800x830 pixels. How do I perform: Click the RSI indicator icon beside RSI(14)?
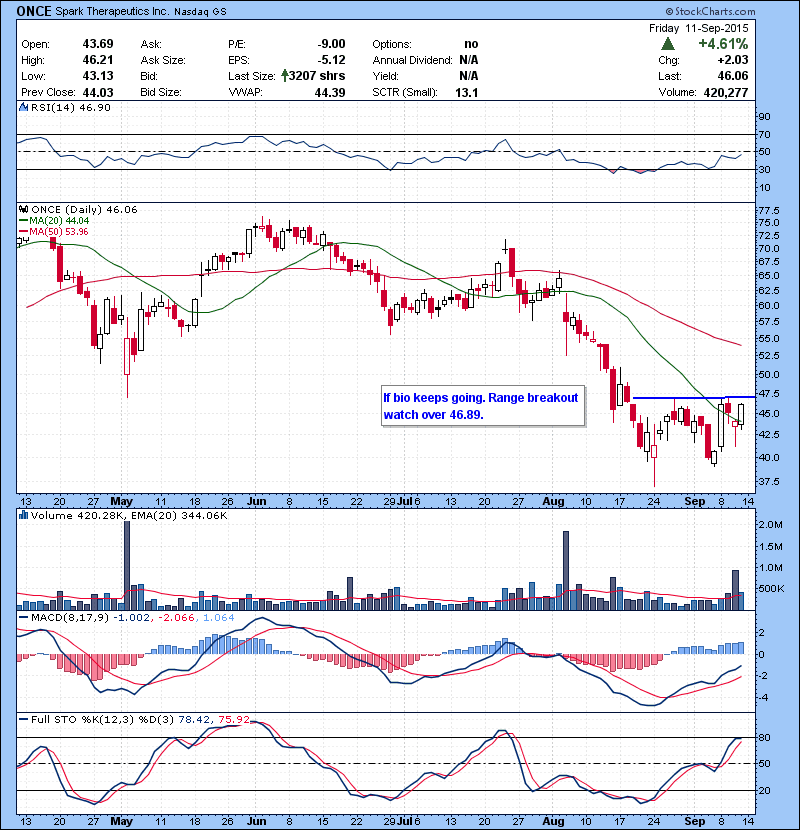24,107
